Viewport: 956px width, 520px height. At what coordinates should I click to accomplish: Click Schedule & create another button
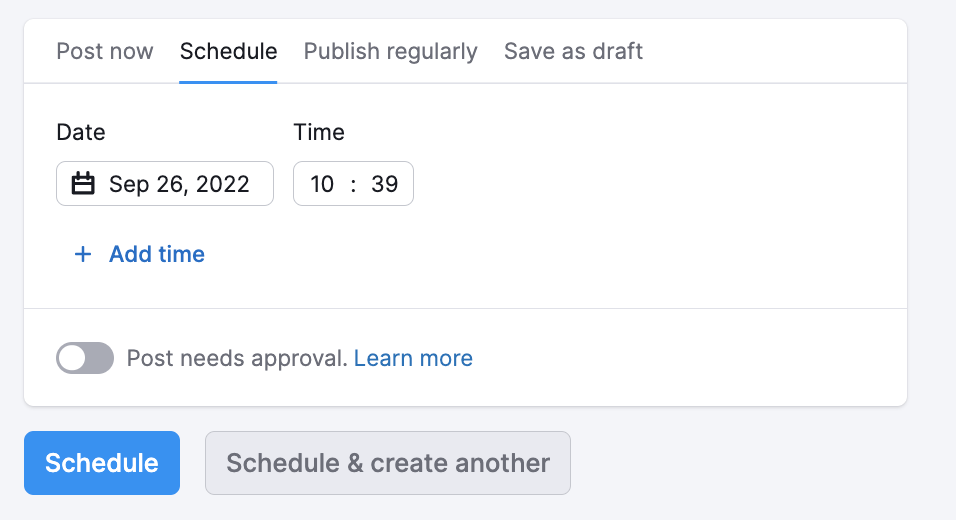tap(388, 463)
